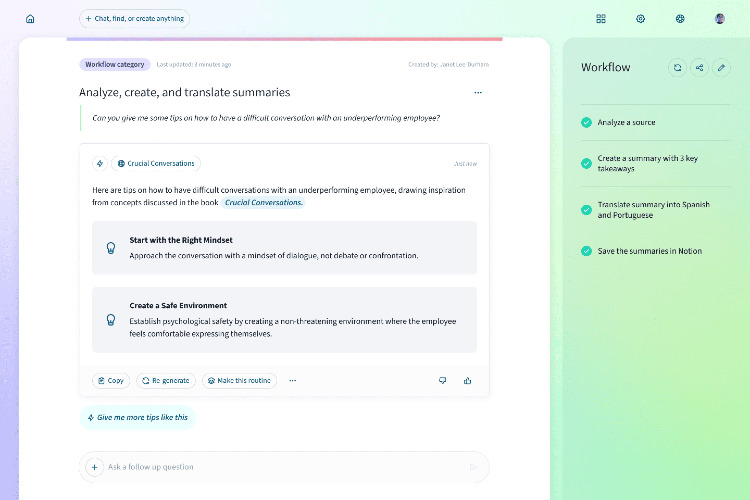This screenshot has width=750, height=500.
Task: Click the Start with the Right Mindset heading
Action: click(x=181, y=240)
